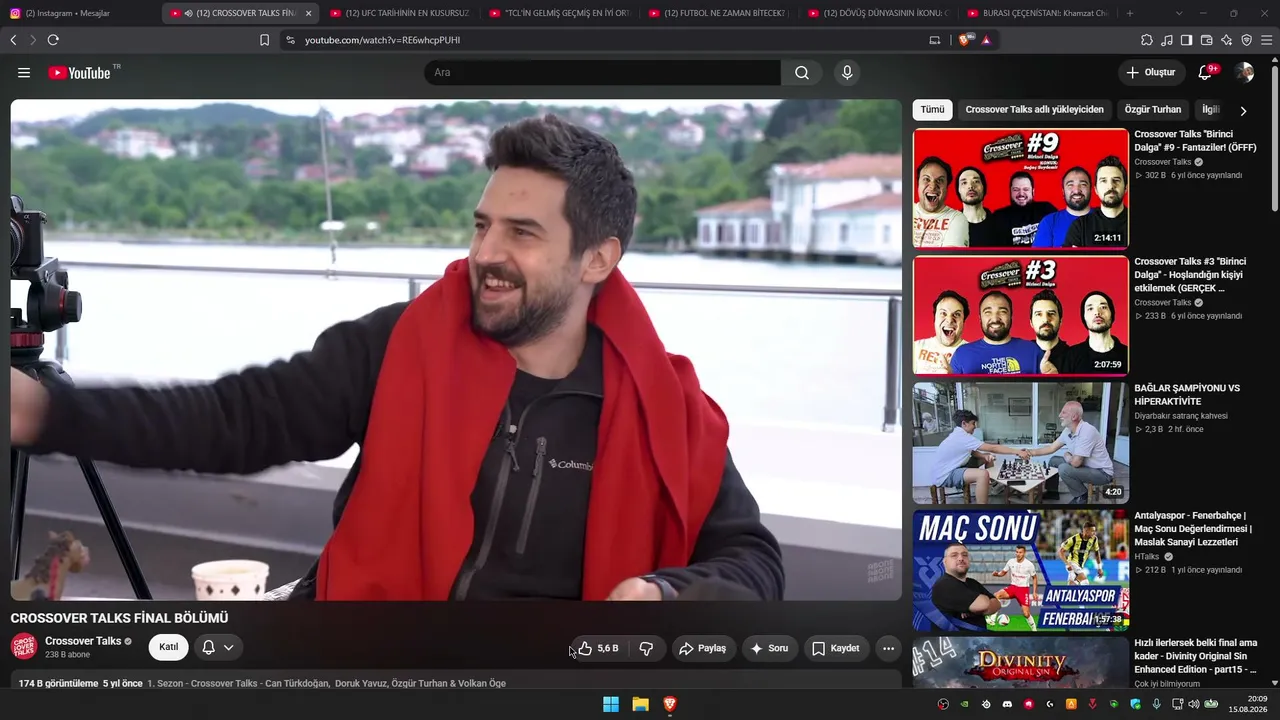Select the Özgür Turhan filter chip
The image size is (1280, 720).
click(1152, 110)
